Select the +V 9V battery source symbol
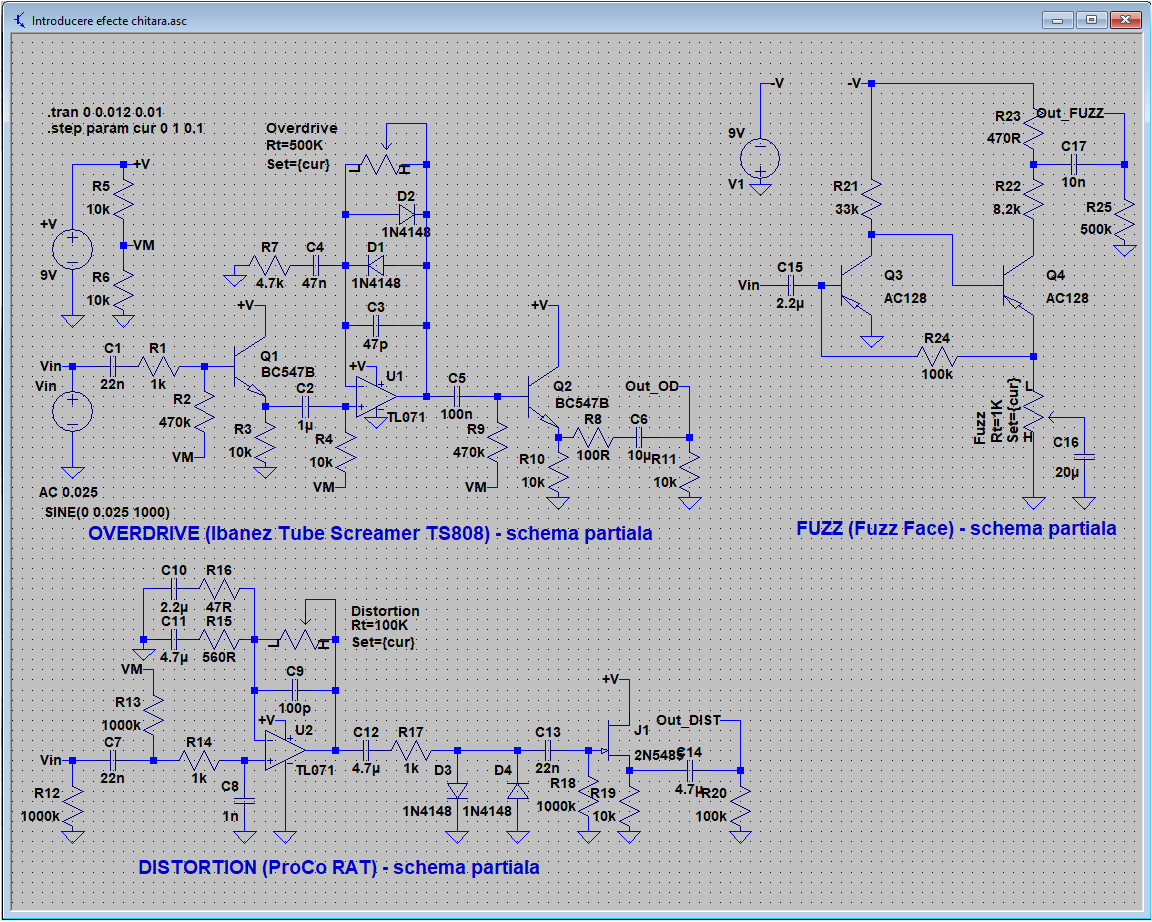 pos(73,249)
